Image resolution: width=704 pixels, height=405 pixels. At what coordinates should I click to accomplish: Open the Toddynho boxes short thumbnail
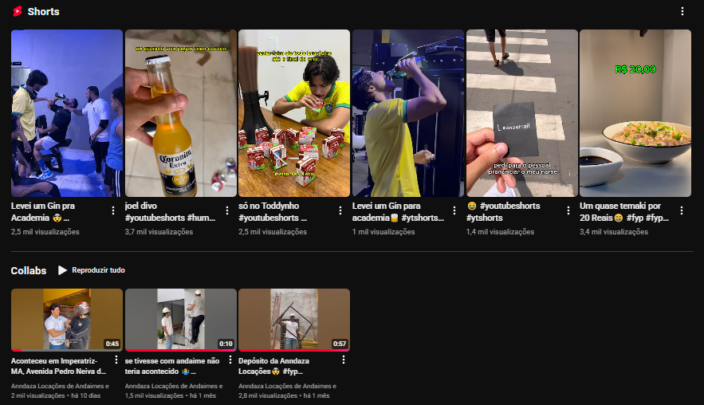294,113
